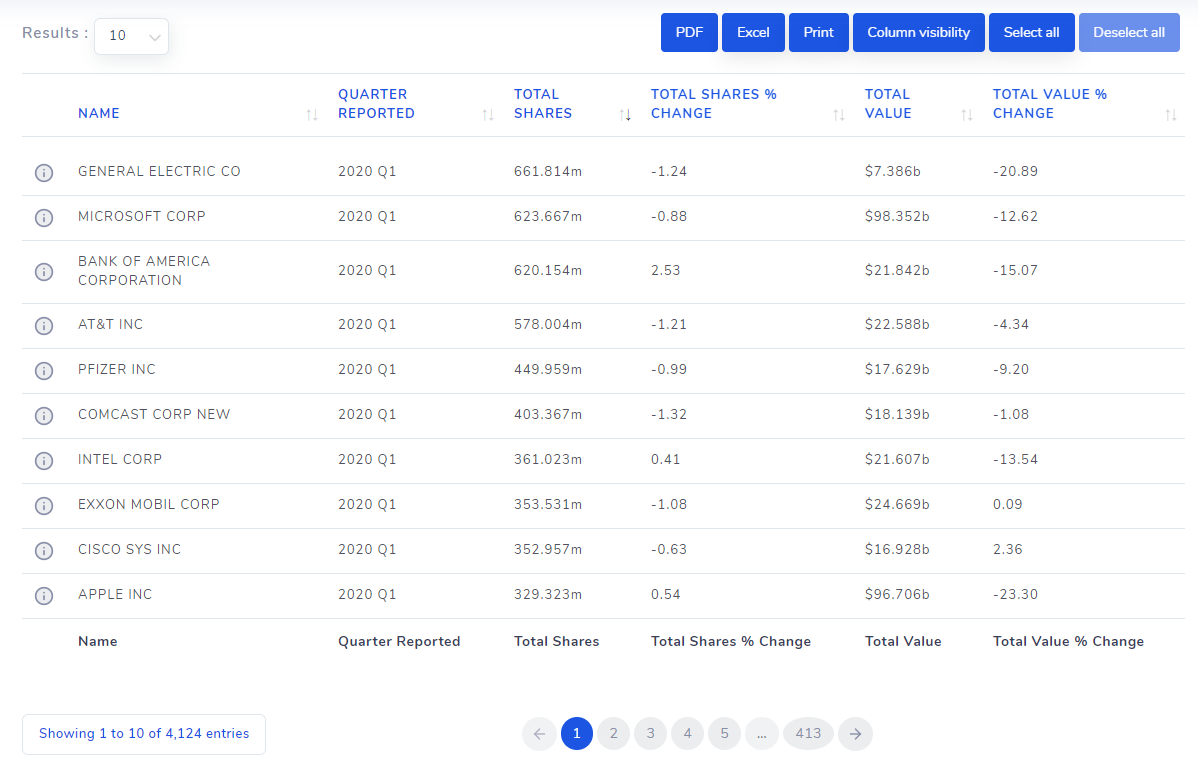
Task: Jump to page 5
Action: [724, 734]
